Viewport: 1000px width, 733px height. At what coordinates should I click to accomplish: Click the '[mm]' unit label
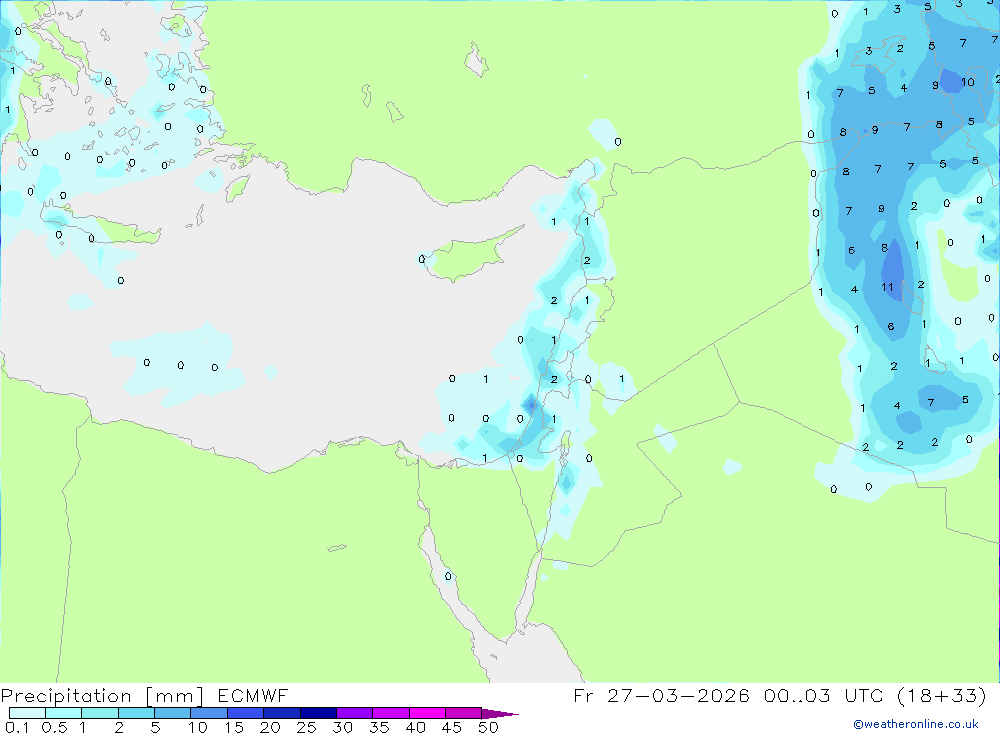pos(175,696)
